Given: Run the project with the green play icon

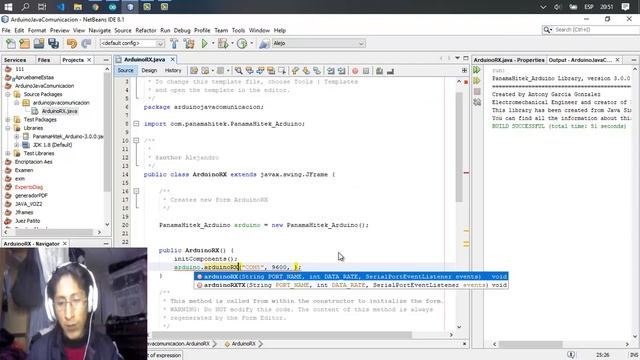Looking at the screenshot, I should [204, 43].
